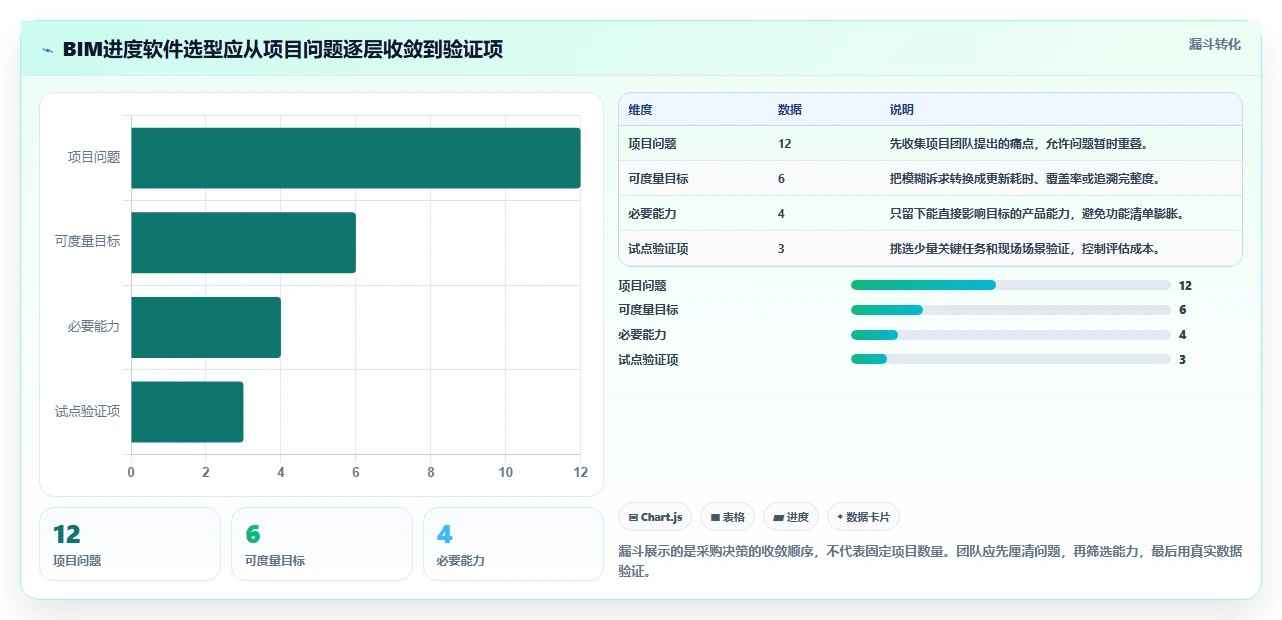Click the 必要能力 bar in chart

click(206, 327)
